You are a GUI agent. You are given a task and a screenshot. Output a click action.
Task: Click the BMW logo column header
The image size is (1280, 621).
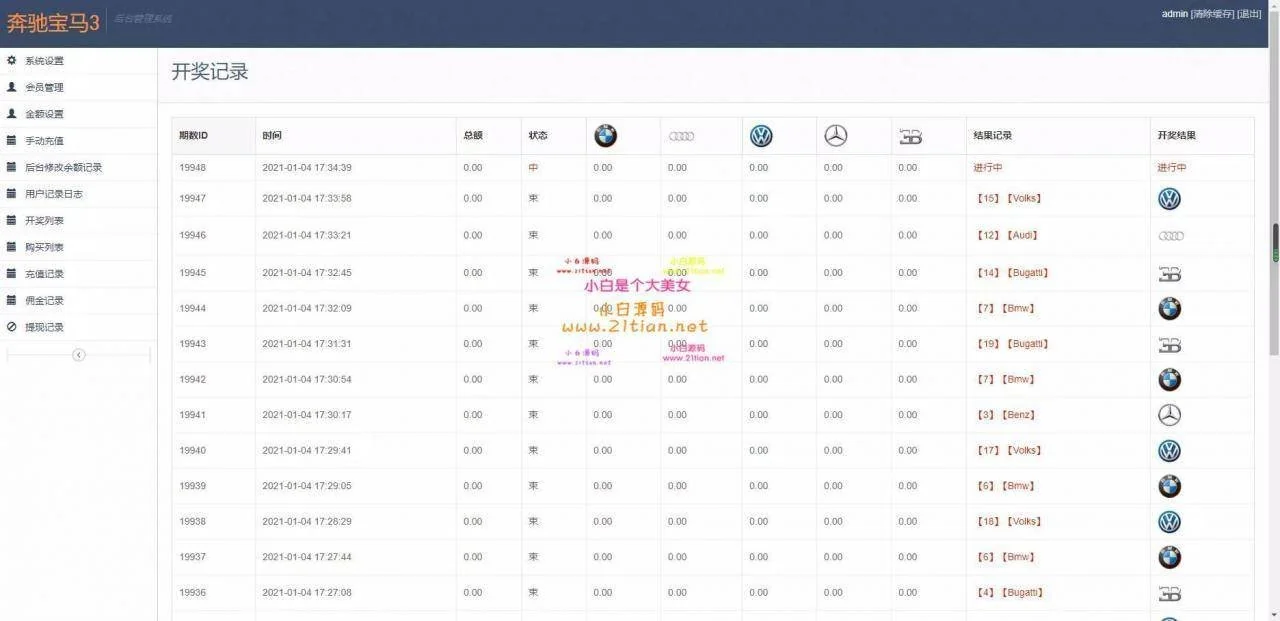click(605, 136)
